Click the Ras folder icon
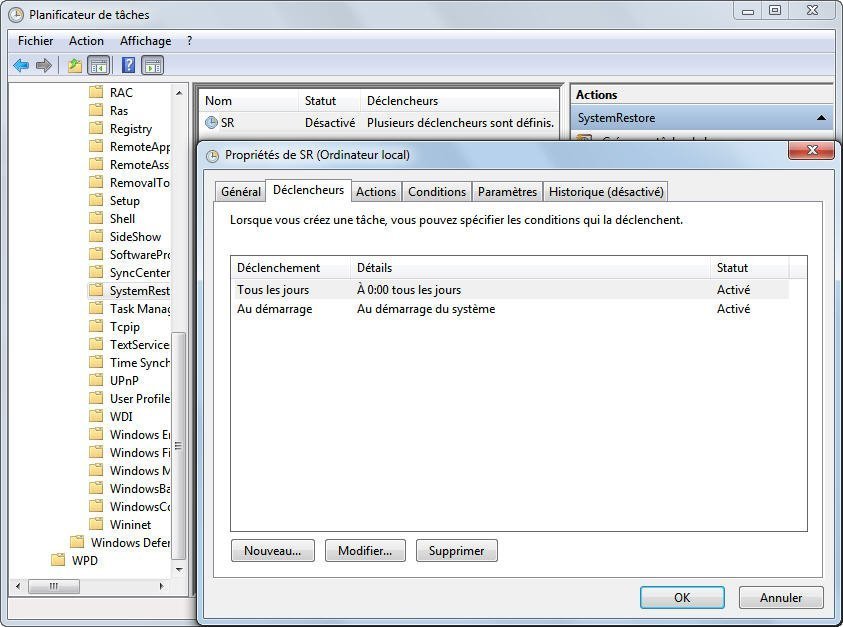The width and height of the screenshot is (843, 627). (96, 110)
